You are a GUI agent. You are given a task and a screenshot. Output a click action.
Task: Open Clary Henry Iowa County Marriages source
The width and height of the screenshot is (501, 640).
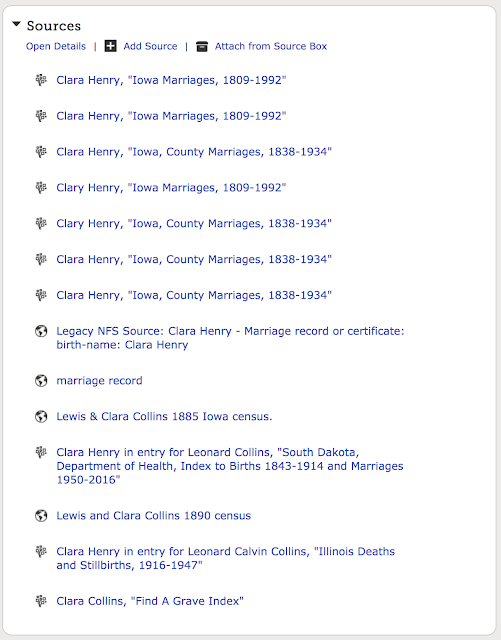coord(194,223)
